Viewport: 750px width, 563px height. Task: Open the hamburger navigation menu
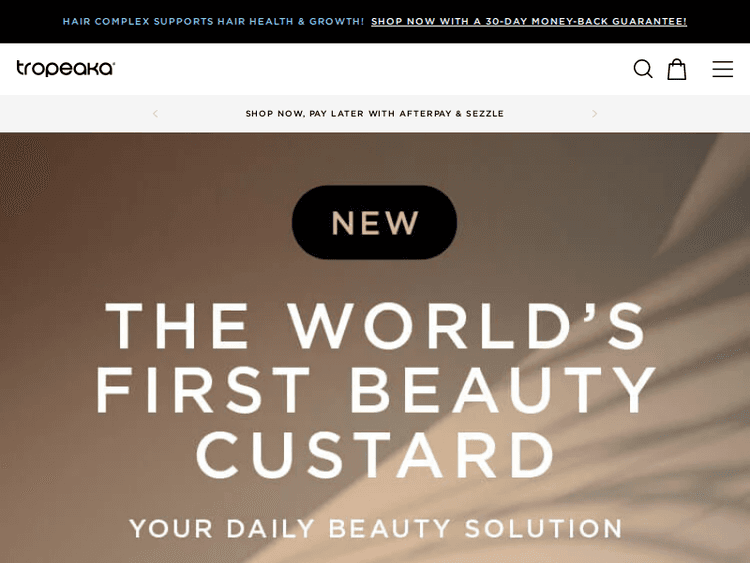(x=722, y=69)
